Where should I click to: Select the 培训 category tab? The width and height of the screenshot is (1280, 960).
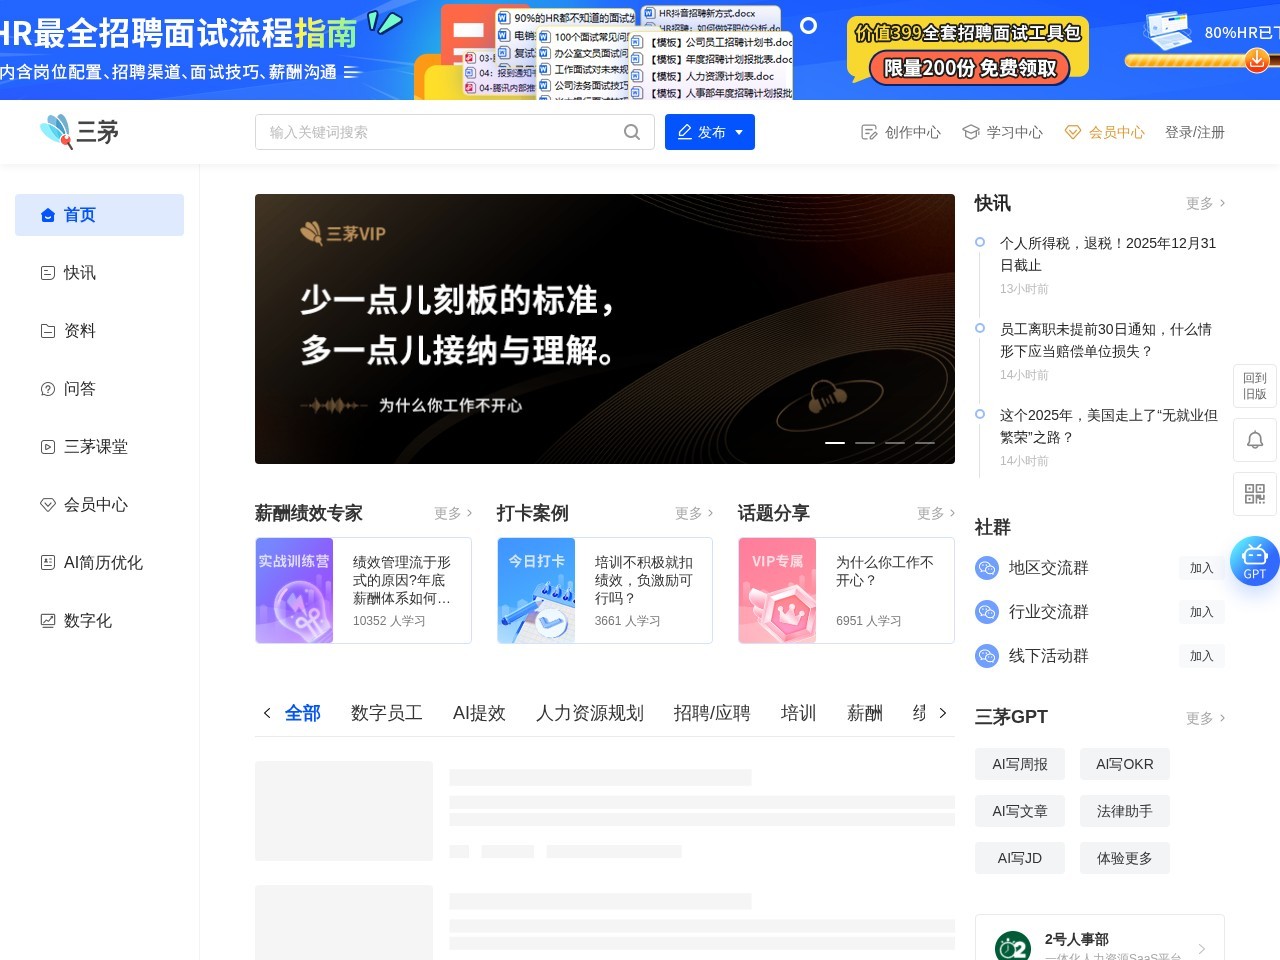pyautogui.click(x=797, y=713)
